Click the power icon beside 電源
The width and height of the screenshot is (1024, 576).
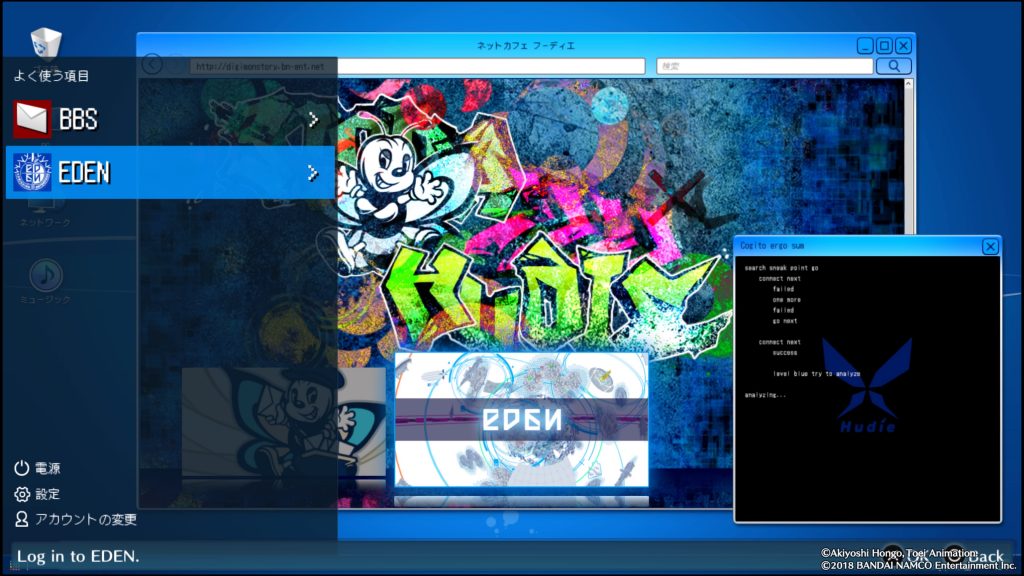pyautogui.click(x=21, y=468)
